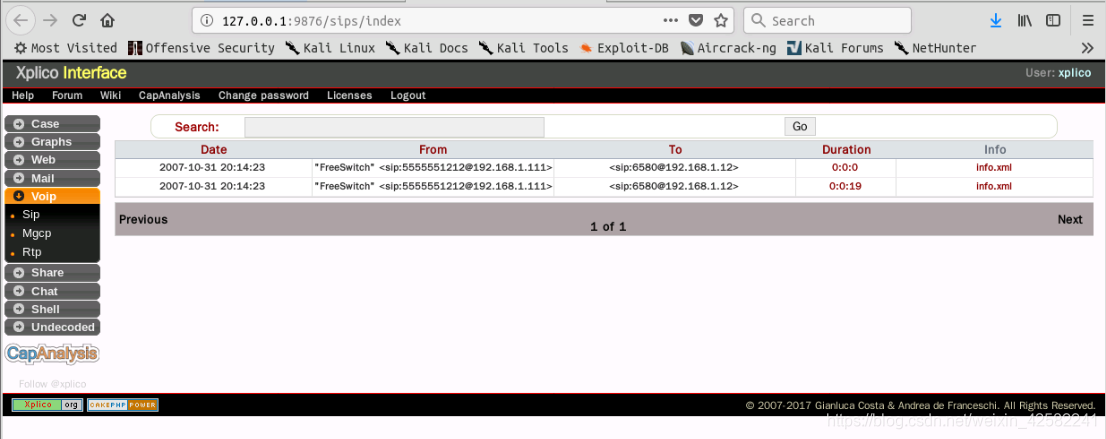Screen dimensions: 1106x439
Task: Open Change password menu item
Action: (263, 95)
